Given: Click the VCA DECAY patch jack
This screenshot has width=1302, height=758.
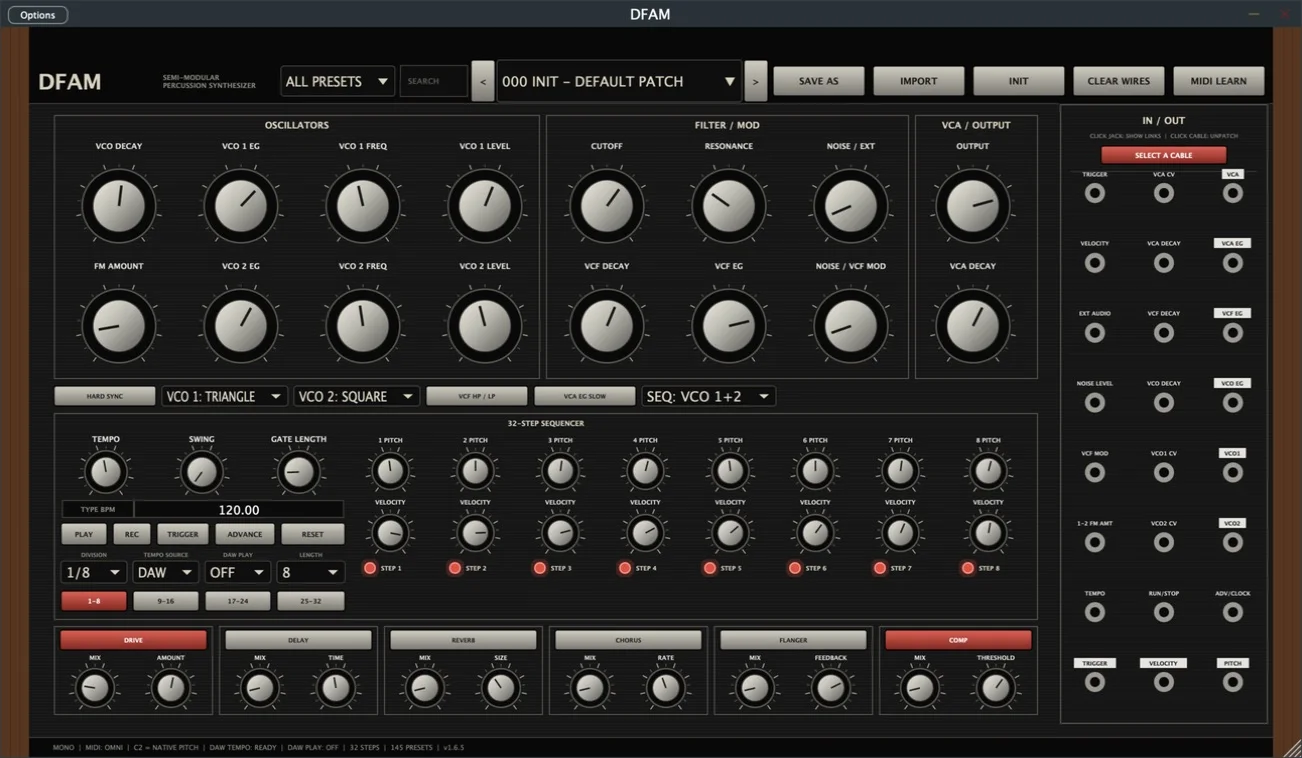Looking at the screenshot, I should click(1164, 263).
